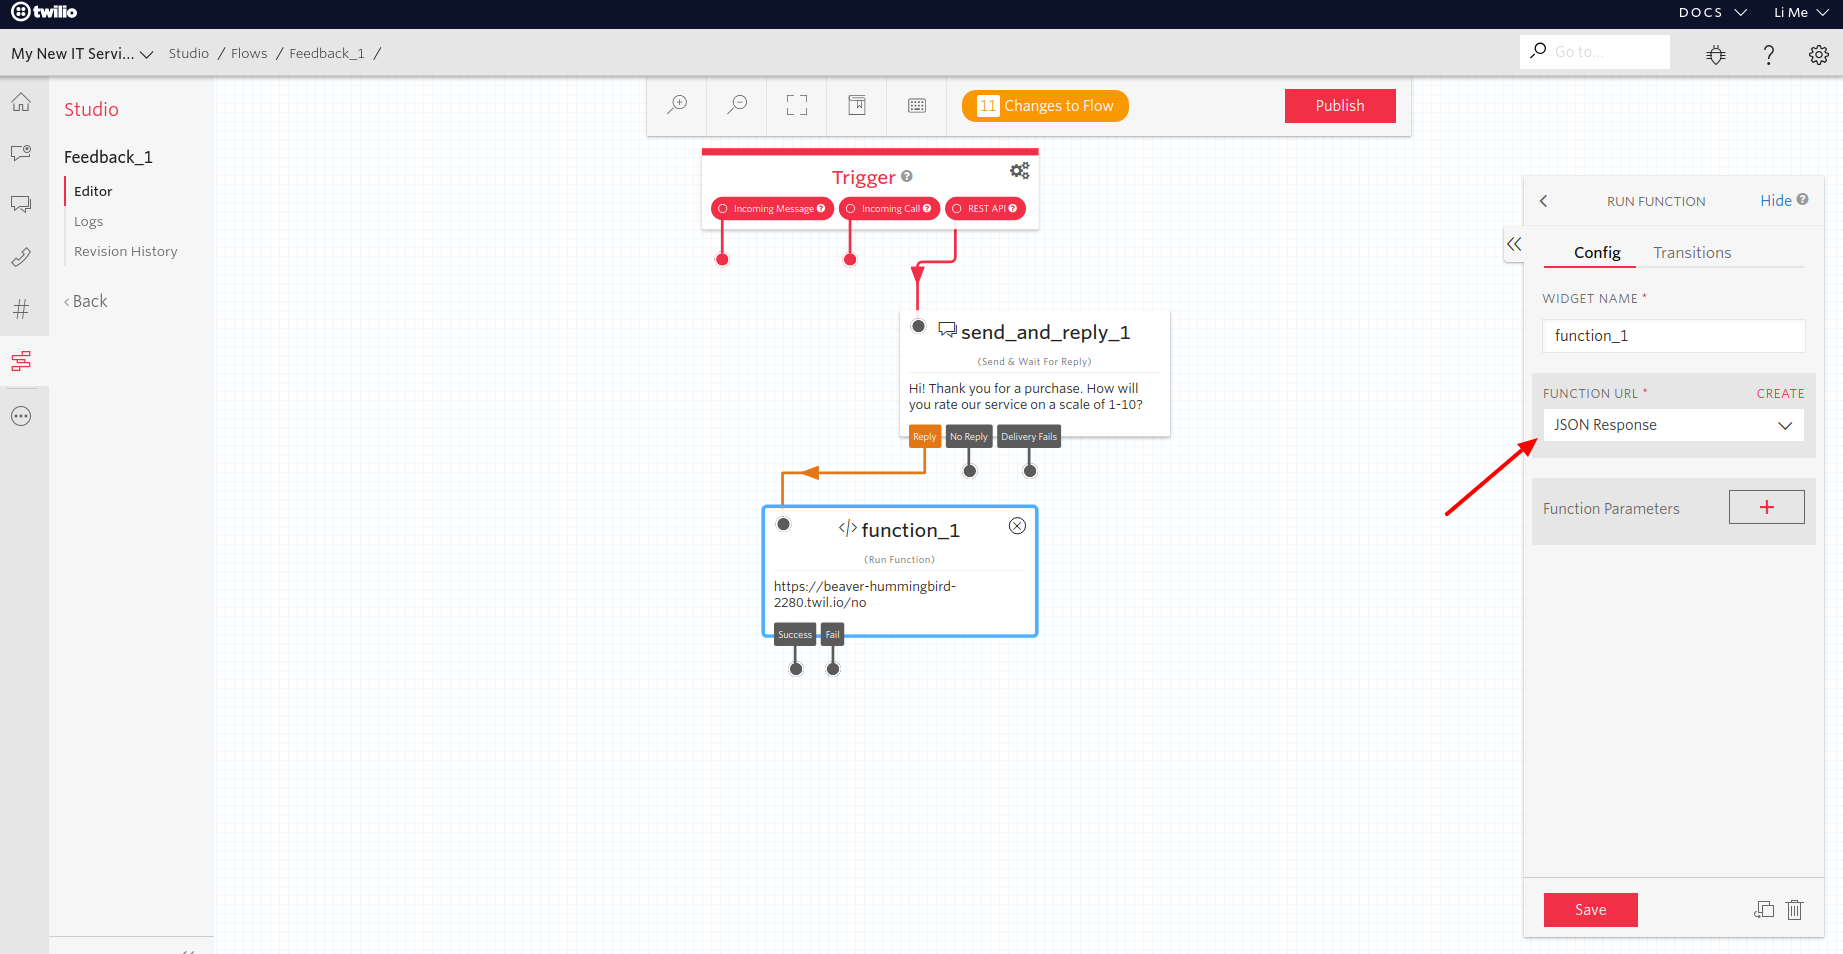Open the DOCS dropdown in the top bar
1843x954 pixels.
[x=1711, y=13]
